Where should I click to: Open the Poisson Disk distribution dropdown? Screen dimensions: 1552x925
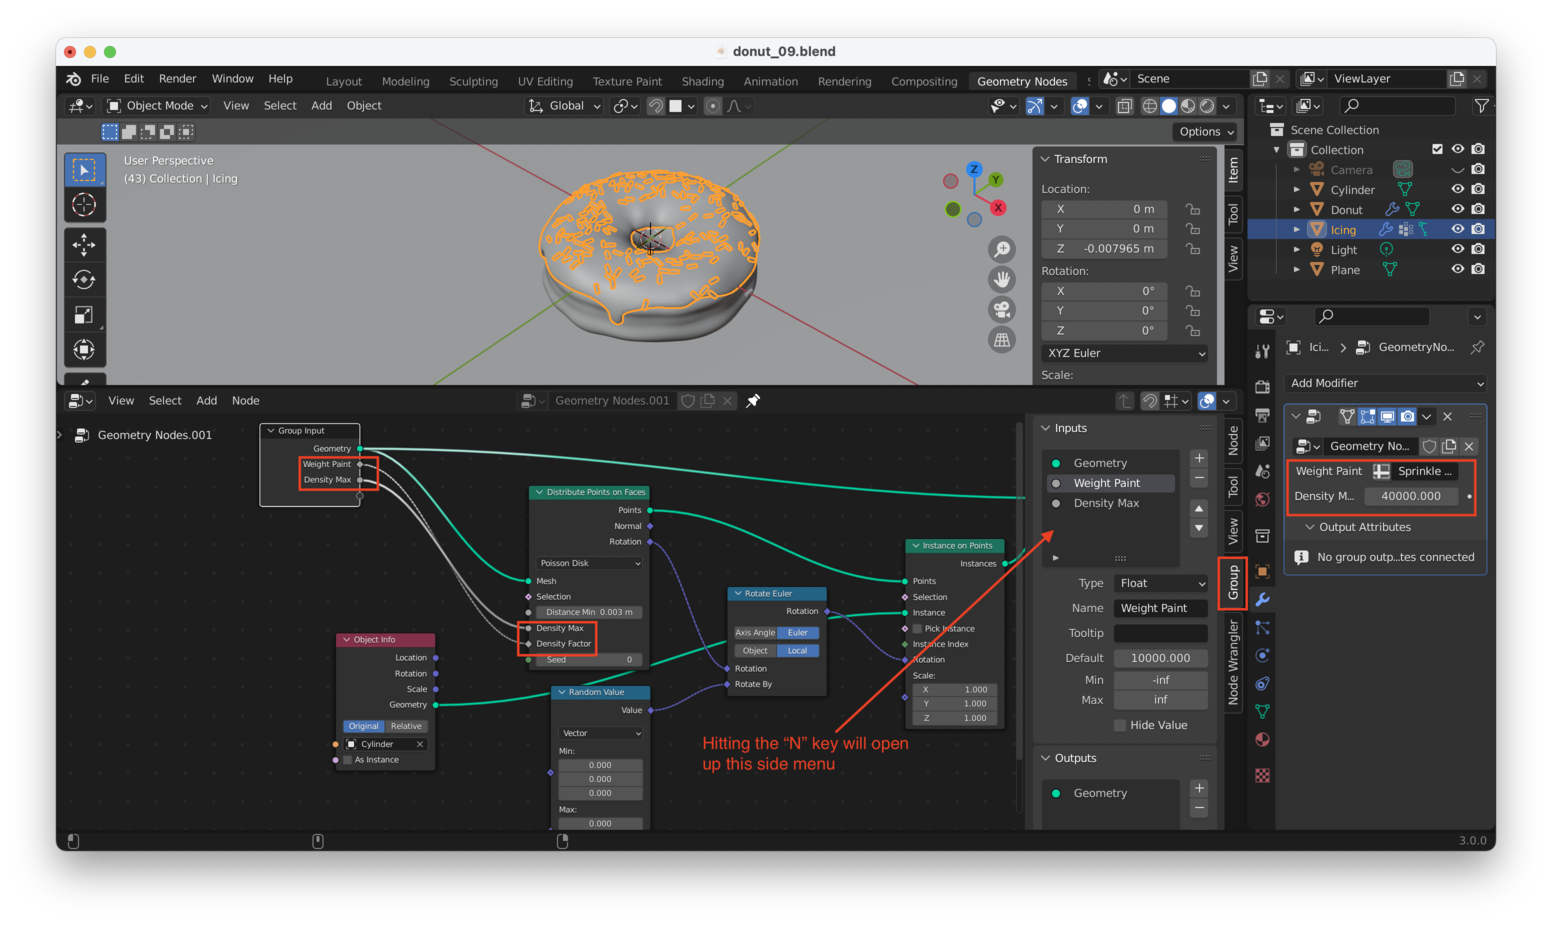(x=589, y=563)
